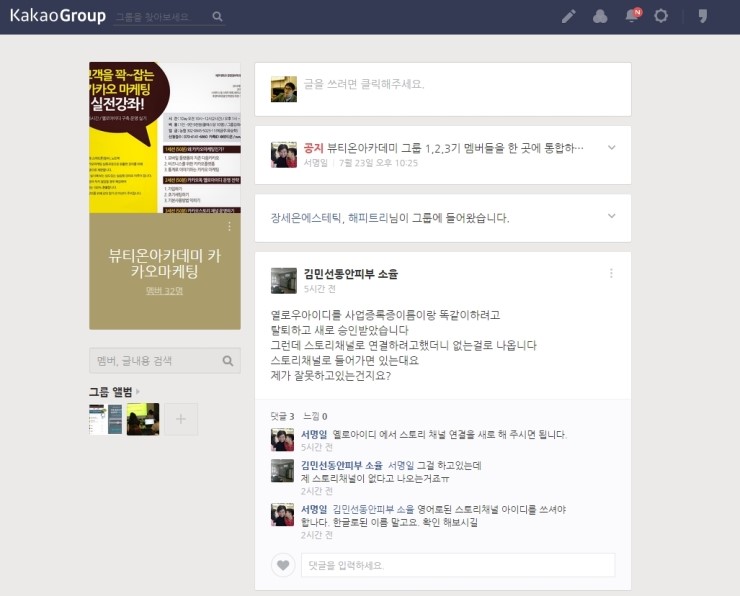Click the heart like button

283,565
